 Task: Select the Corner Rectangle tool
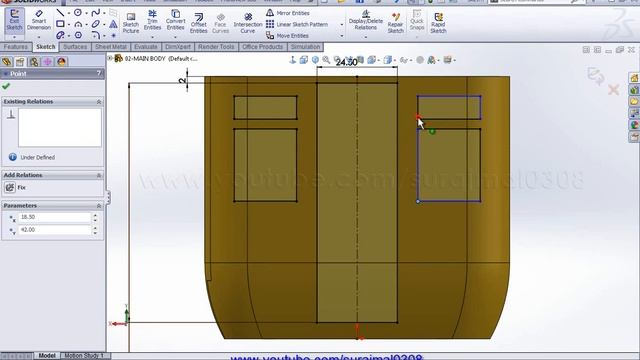click(x=60, y=24)
